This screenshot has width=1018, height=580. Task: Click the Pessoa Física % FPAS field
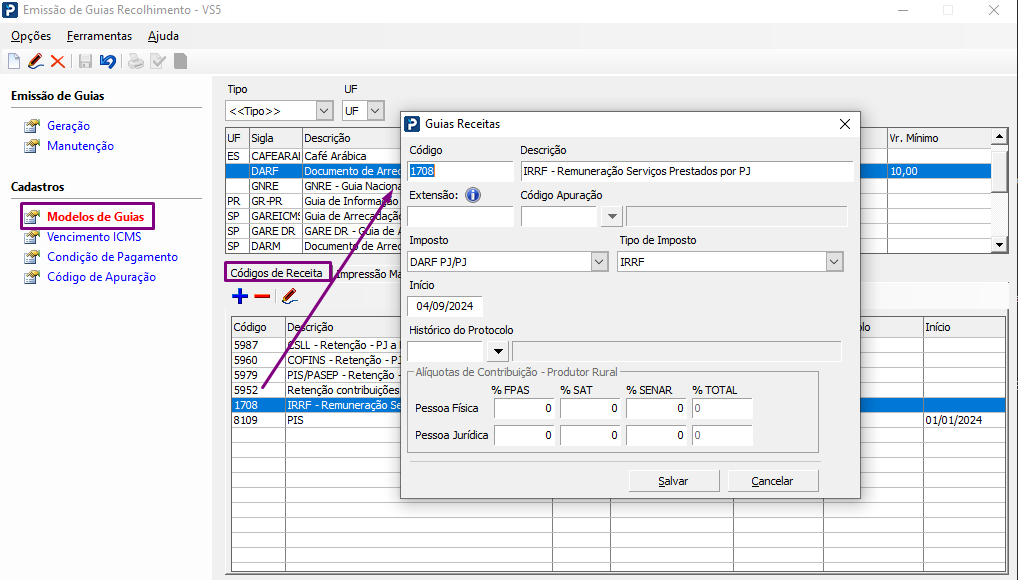(x=524, y=409)
